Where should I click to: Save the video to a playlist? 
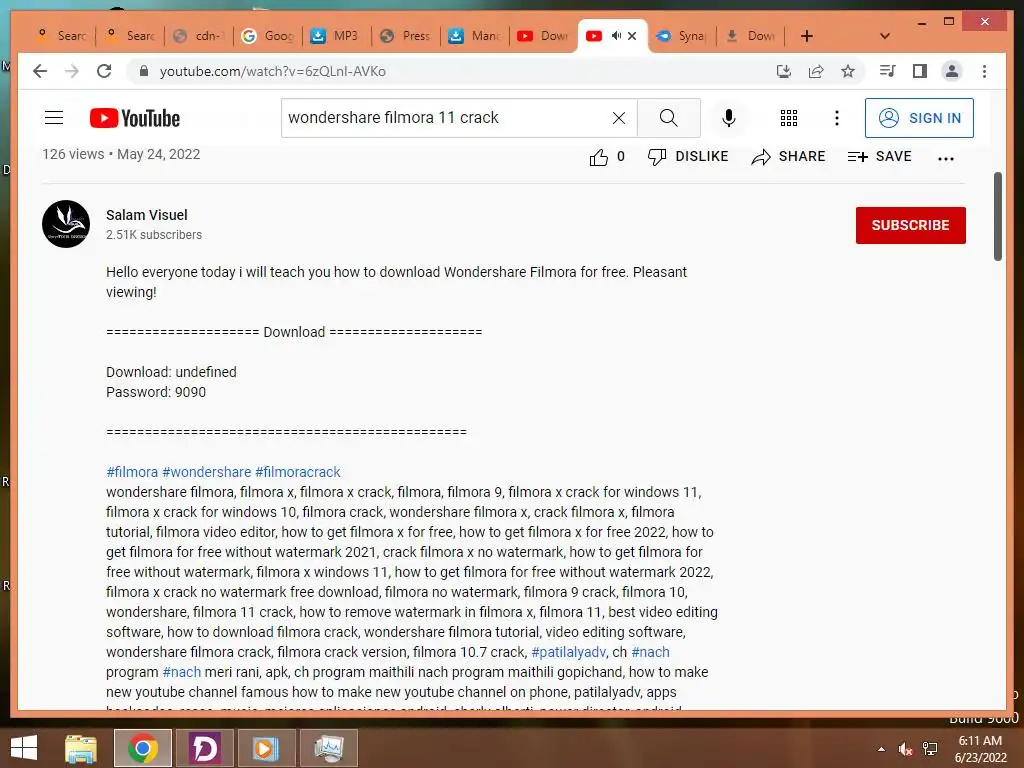tap(879, 157)
